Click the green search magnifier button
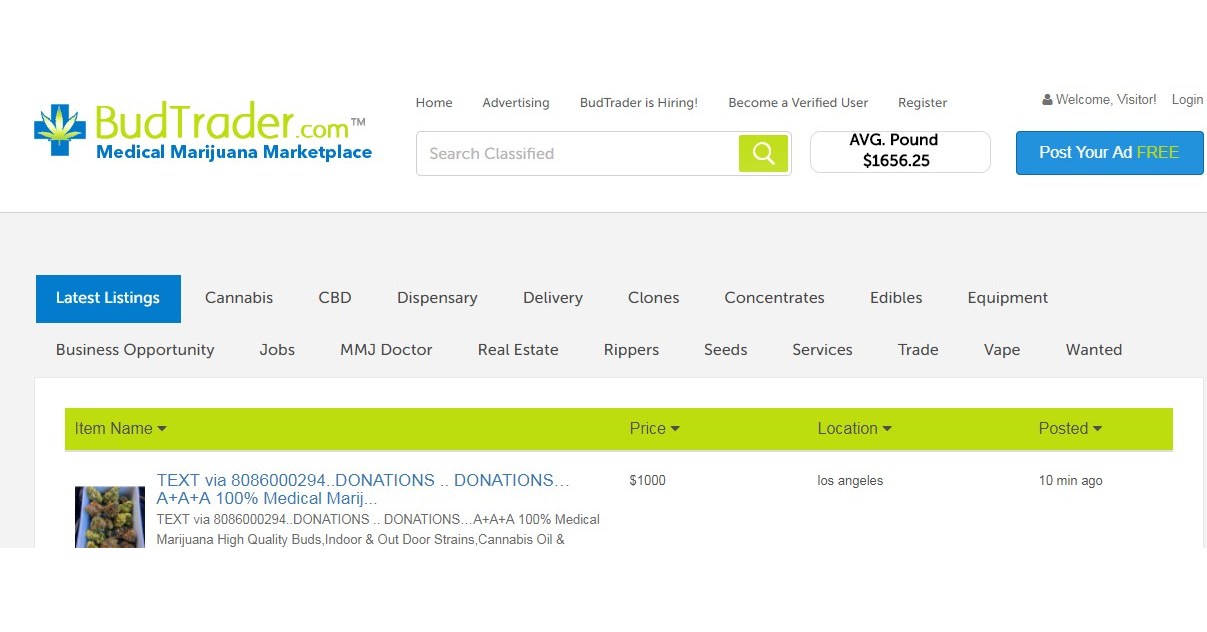 pyautogui.click(x=763, y=153)
